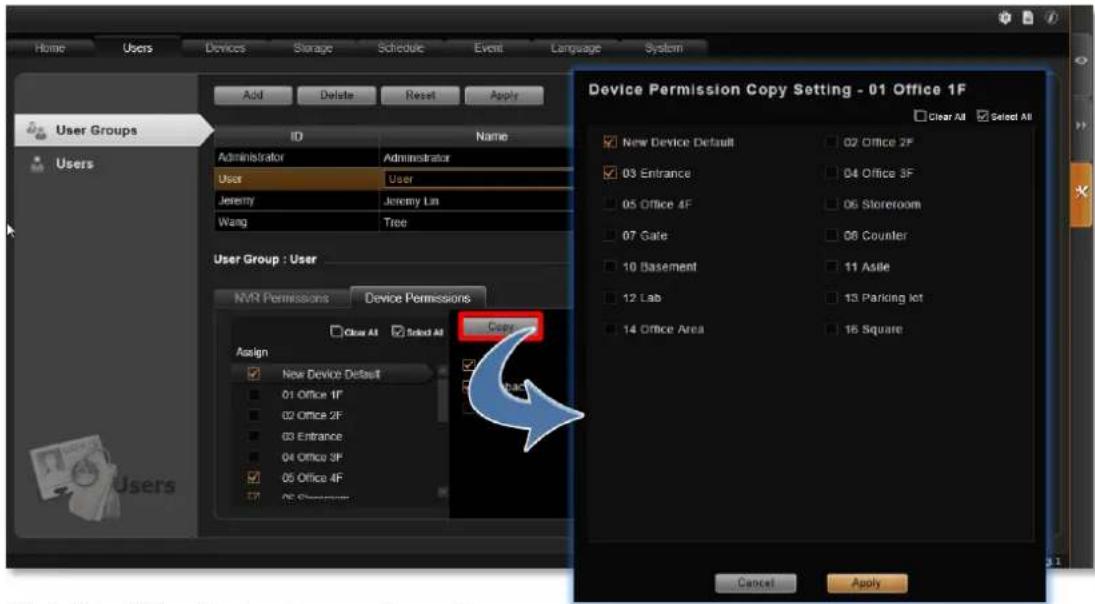The width and height of the screenshot is (1095, 604).
Task: Click the User name input field
Action: click(x=478, y=179)
